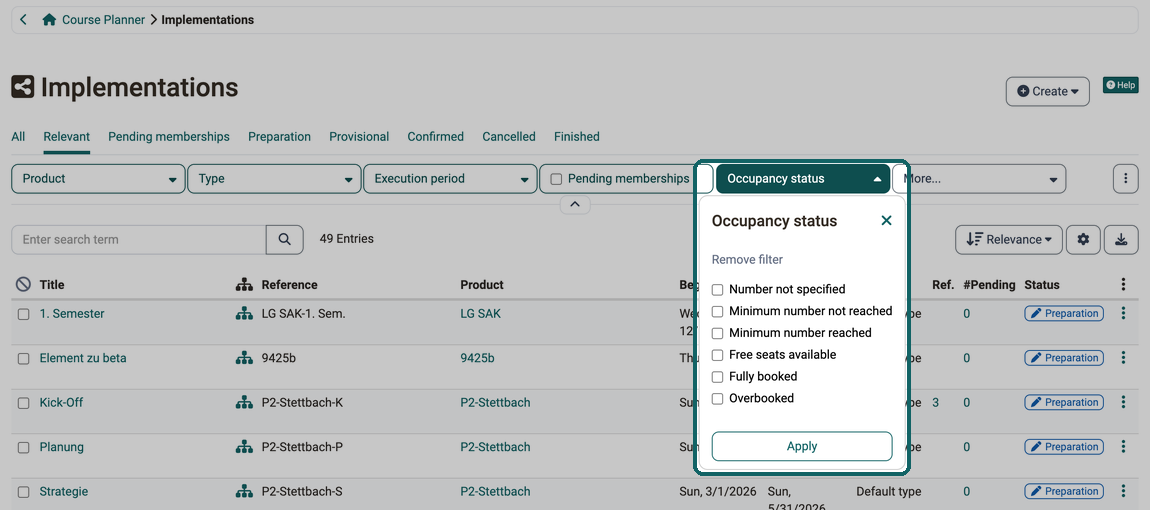
Task: Click the deselect-all icon in Title header
Action: pos(23,285)
